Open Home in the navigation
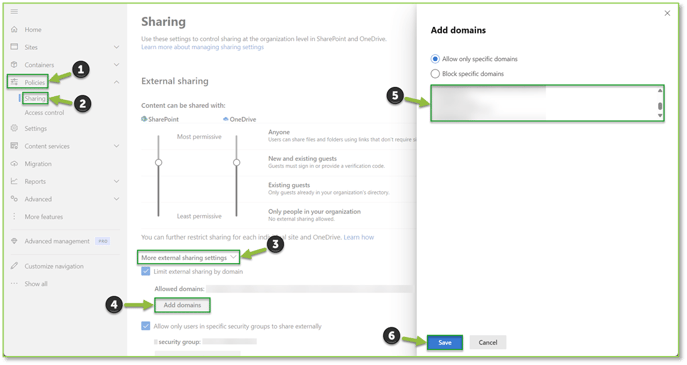The height and width of the screenshot is (365, 687). (x=33, y=29)
